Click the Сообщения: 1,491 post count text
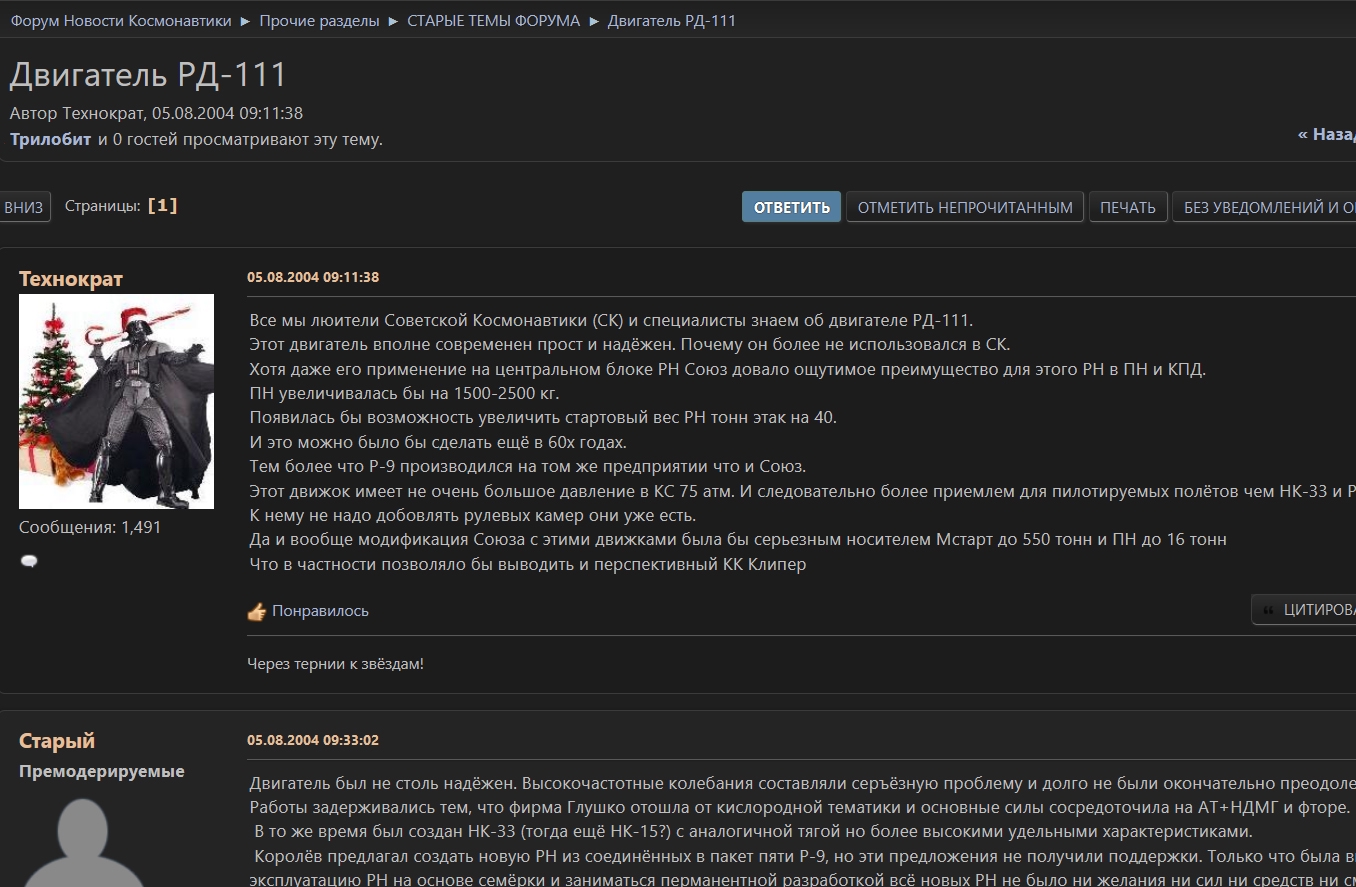The image size is (1356, 887). 90,527
